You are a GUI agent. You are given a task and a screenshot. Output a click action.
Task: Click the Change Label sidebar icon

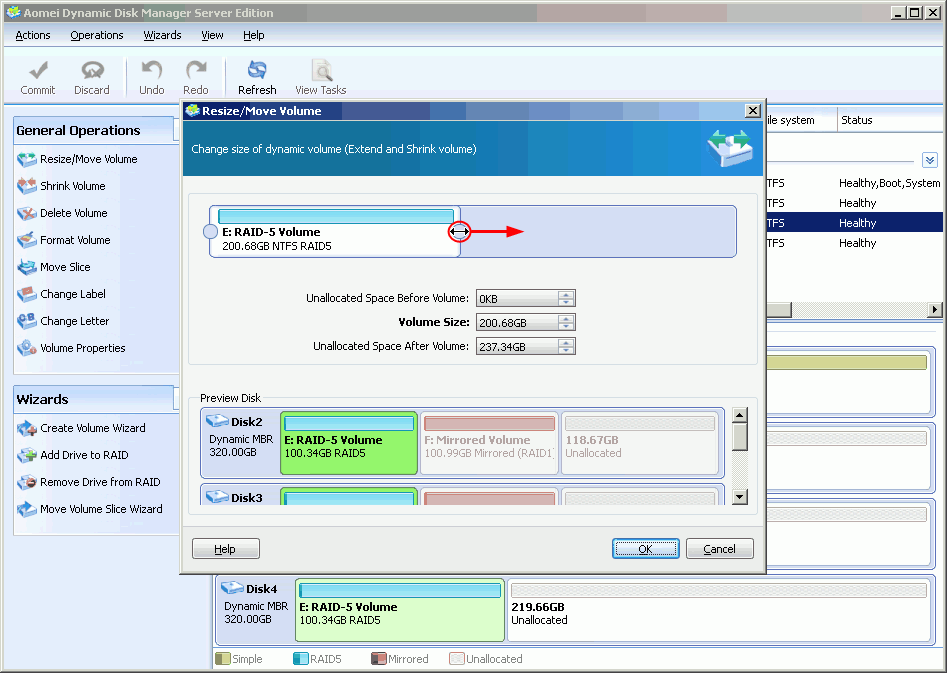coord(27,294)
